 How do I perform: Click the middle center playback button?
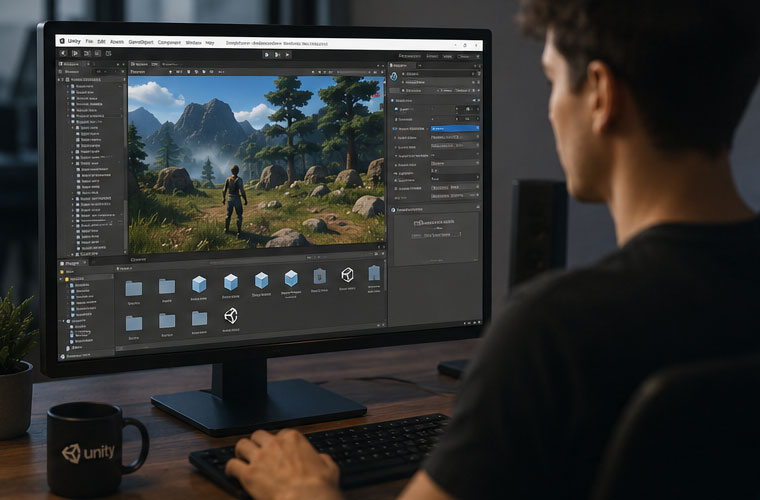click(277, 55)
